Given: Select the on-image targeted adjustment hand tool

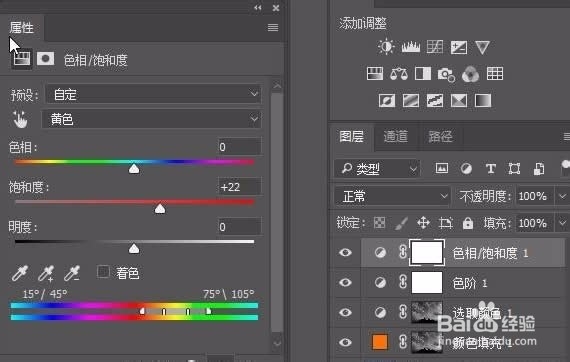Looking at the screenshot, I should tap(20, 120).
